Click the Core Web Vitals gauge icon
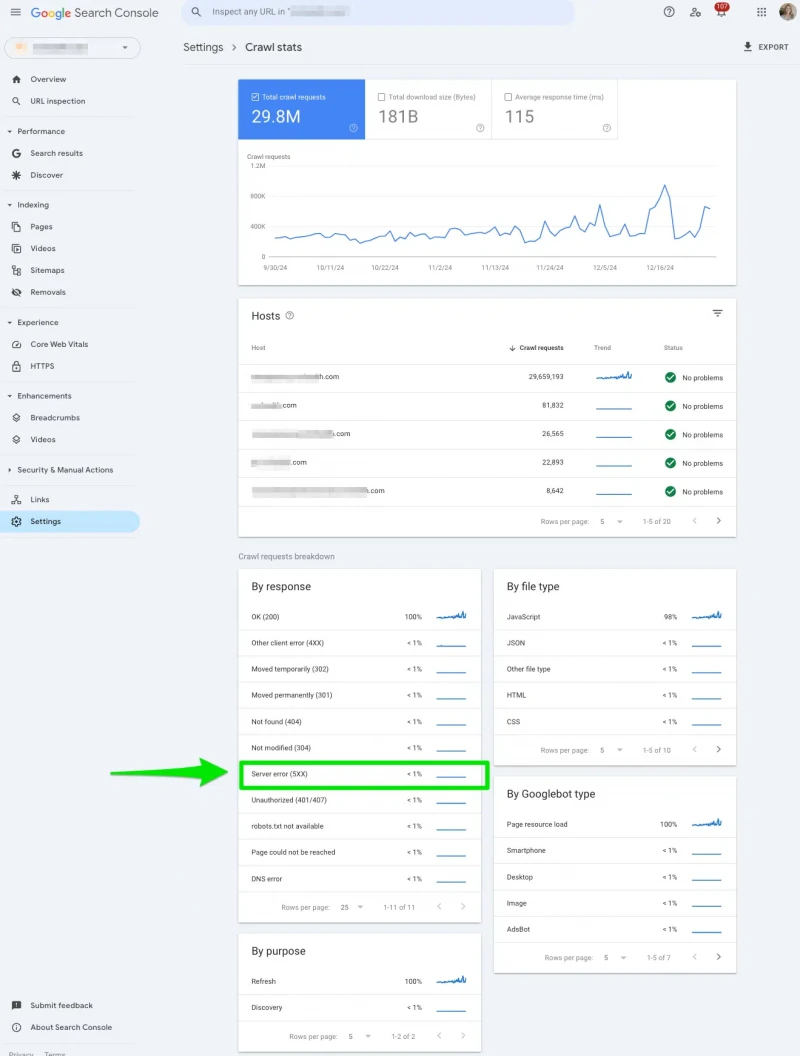Image resolution: width=800 pixels, height=1056 pixels. coord(16,344)
